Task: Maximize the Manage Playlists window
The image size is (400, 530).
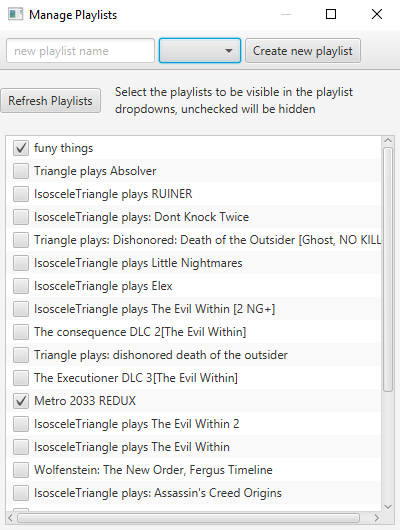Action: click(x=331, y=14)
